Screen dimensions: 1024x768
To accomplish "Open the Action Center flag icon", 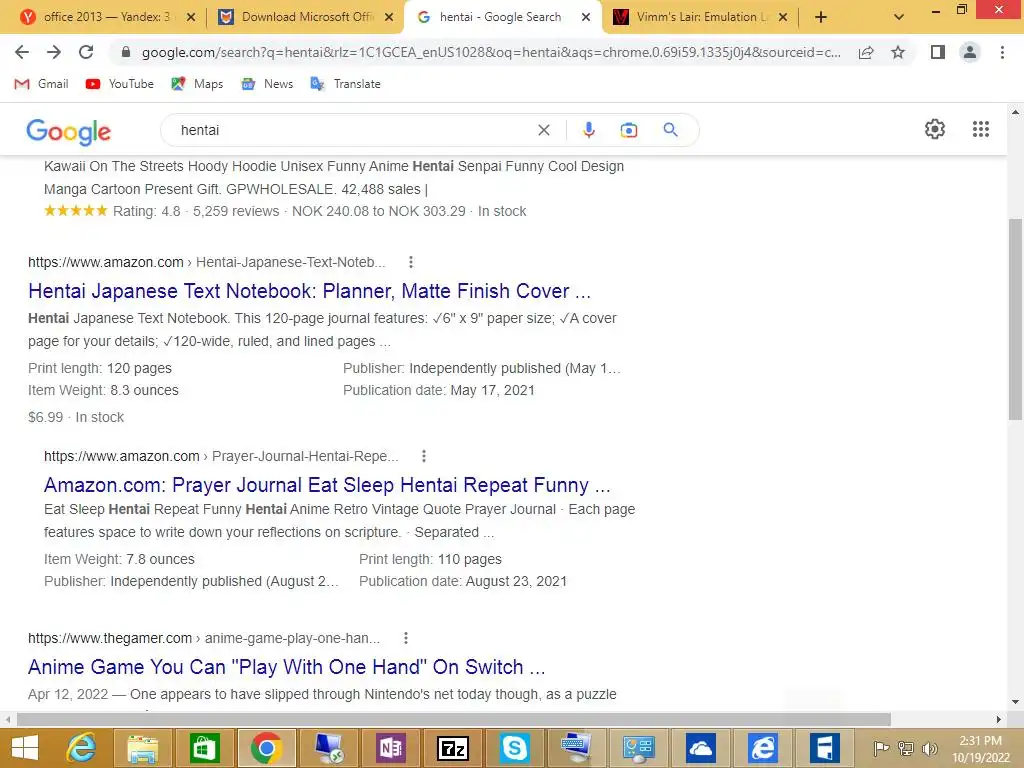I will pos(881,748).
